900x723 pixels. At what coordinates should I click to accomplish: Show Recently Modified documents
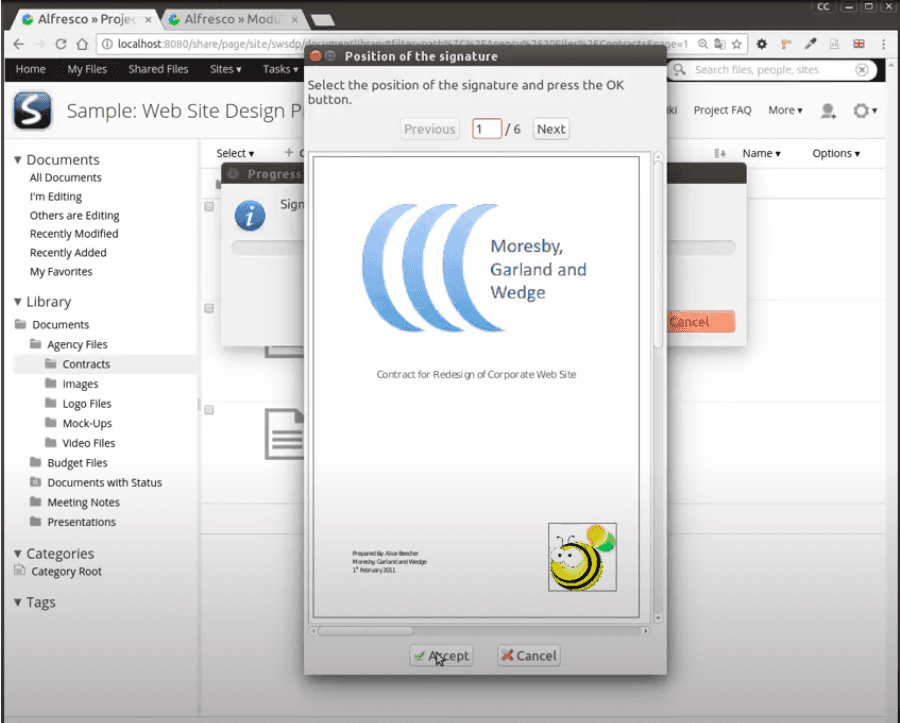74,234
